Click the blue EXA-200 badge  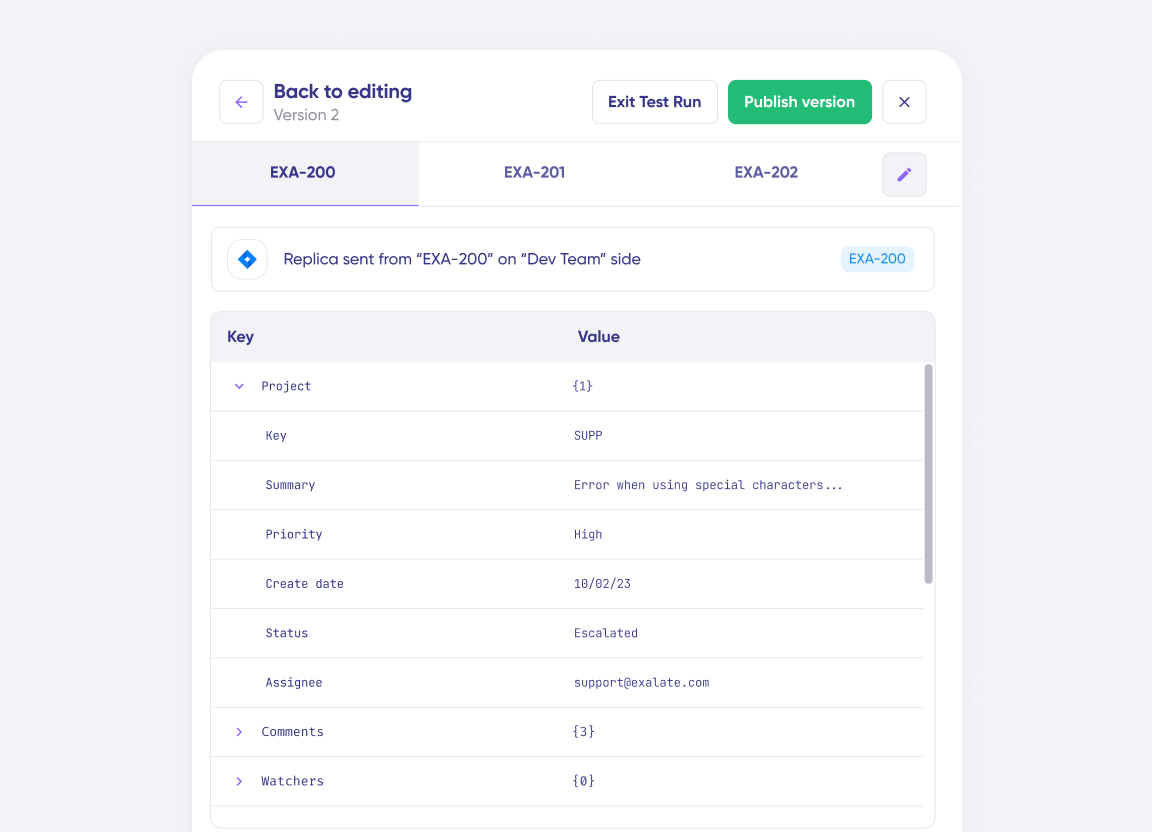tap(877, 259)
